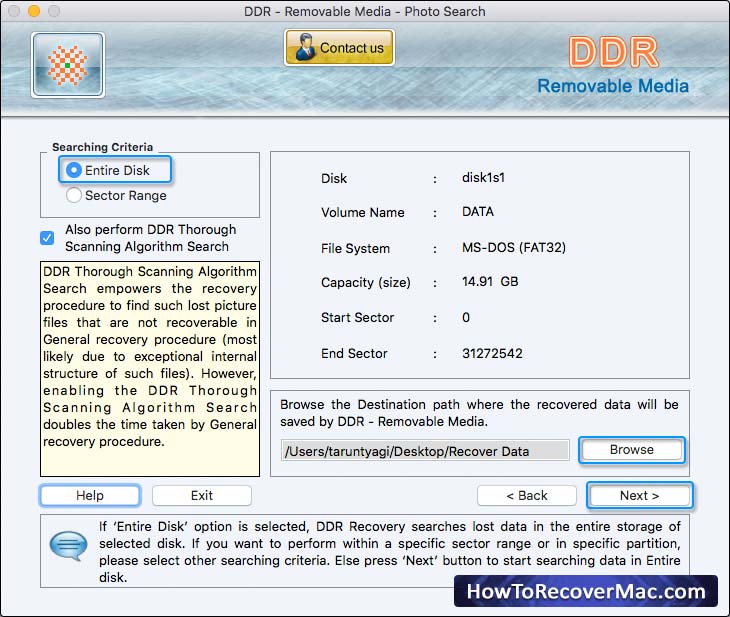
Task: Click the DATA volume name value
Action: 478,211
